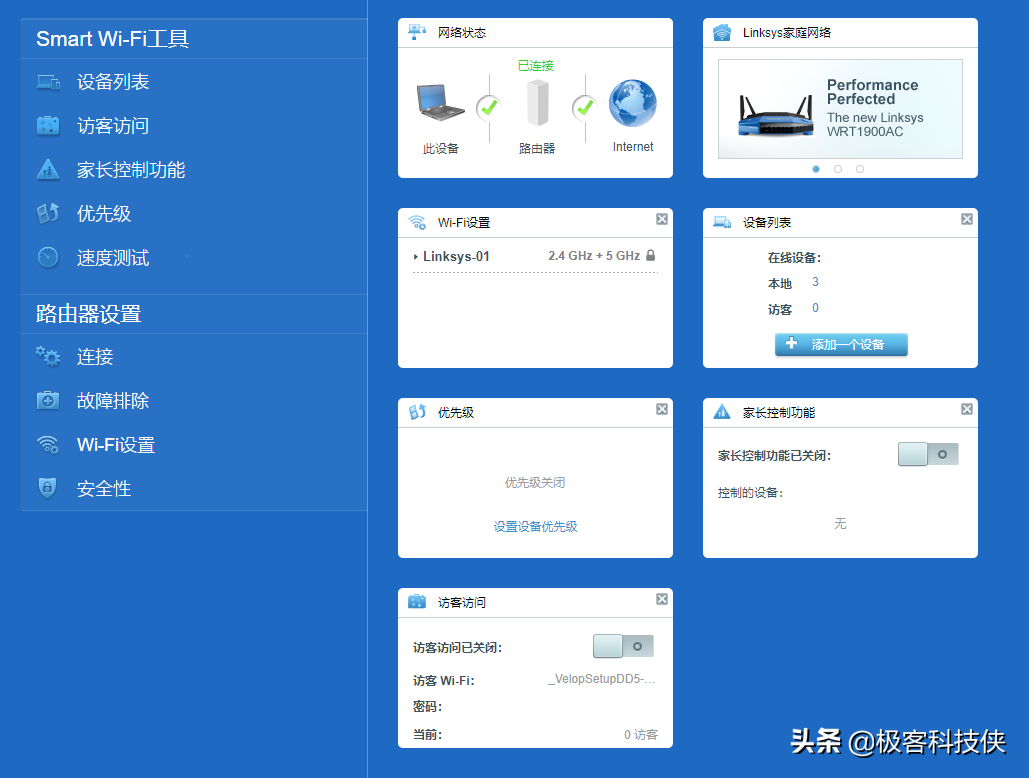
Task: Click the Linksys-01 network name
Action: pos(456,256)
